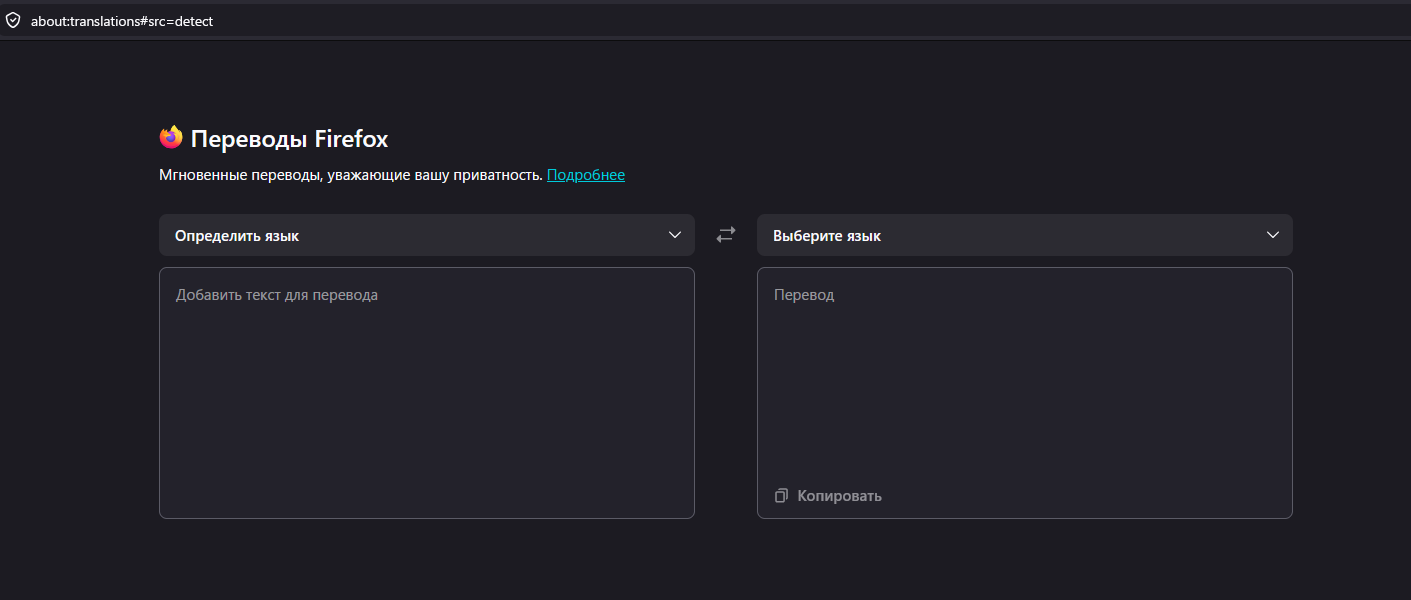This screenshot has width=1411, height=600.
Task: Open the Определить язык source dropdown
Action: pos(427,235)
